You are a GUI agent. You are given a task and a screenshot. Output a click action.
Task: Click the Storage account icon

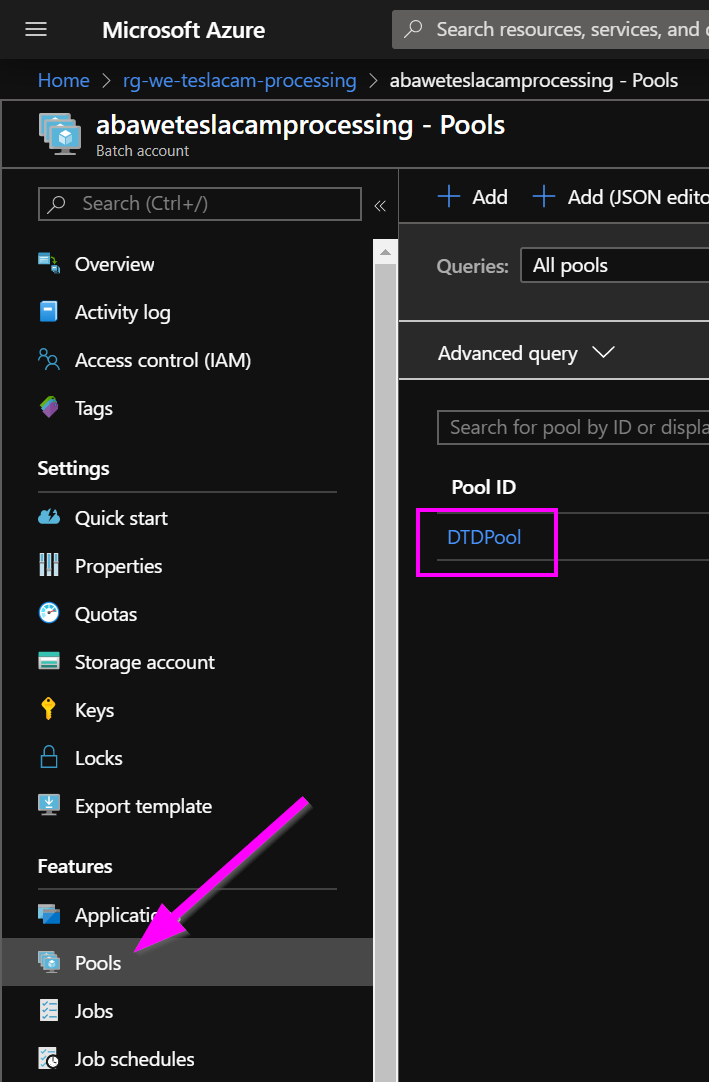point(48,661)
